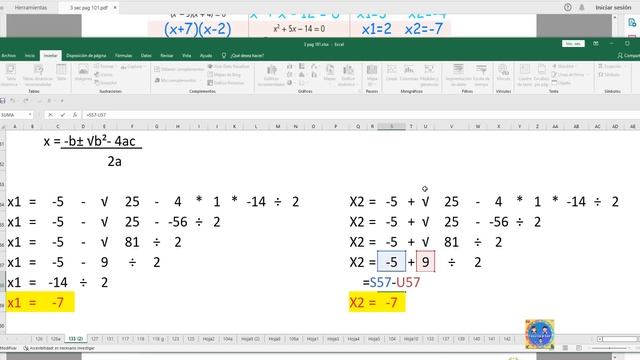This screenshot has width=640, height=360.
Task: Switch to the Archivo tab
Action: (x=9, y=56)
